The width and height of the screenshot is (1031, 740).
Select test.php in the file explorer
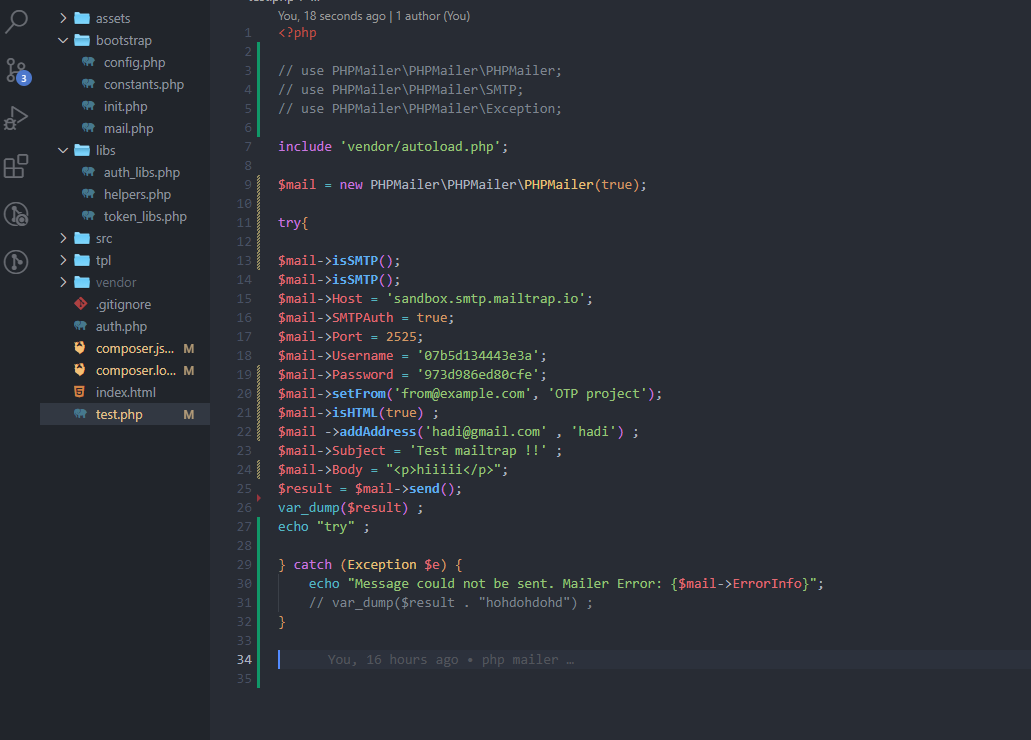[x=119, y=414]
